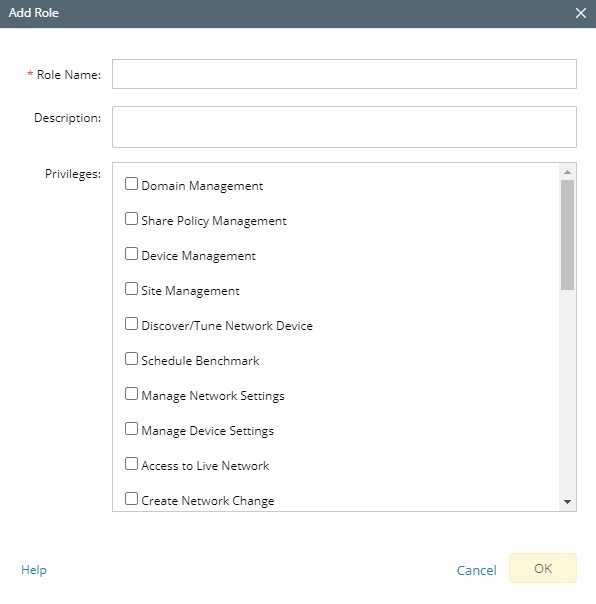596x604 pixels.
Task: Enable Access to Live Network privilege
Action: coord(131,464)
